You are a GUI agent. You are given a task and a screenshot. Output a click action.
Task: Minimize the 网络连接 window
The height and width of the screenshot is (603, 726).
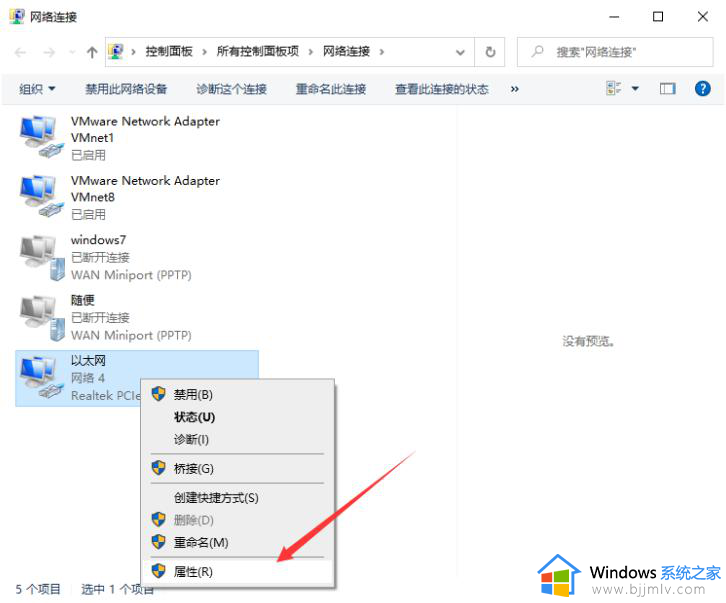tap(614, 17)
